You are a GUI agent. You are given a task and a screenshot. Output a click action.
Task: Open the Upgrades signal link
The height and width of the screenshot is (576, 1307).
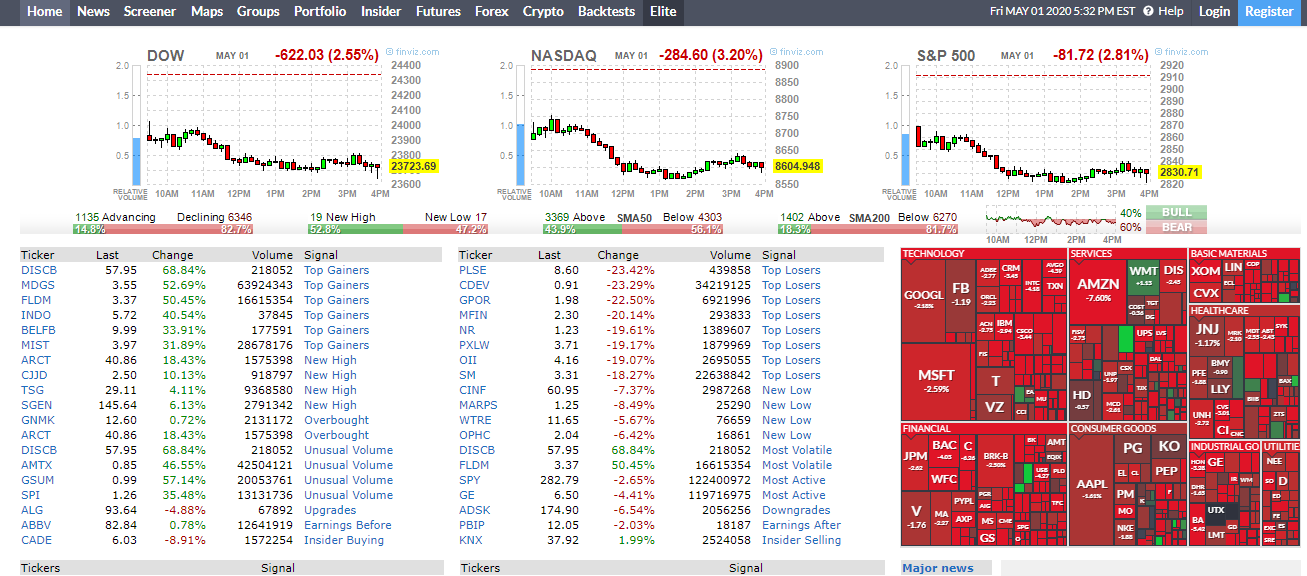330,510
